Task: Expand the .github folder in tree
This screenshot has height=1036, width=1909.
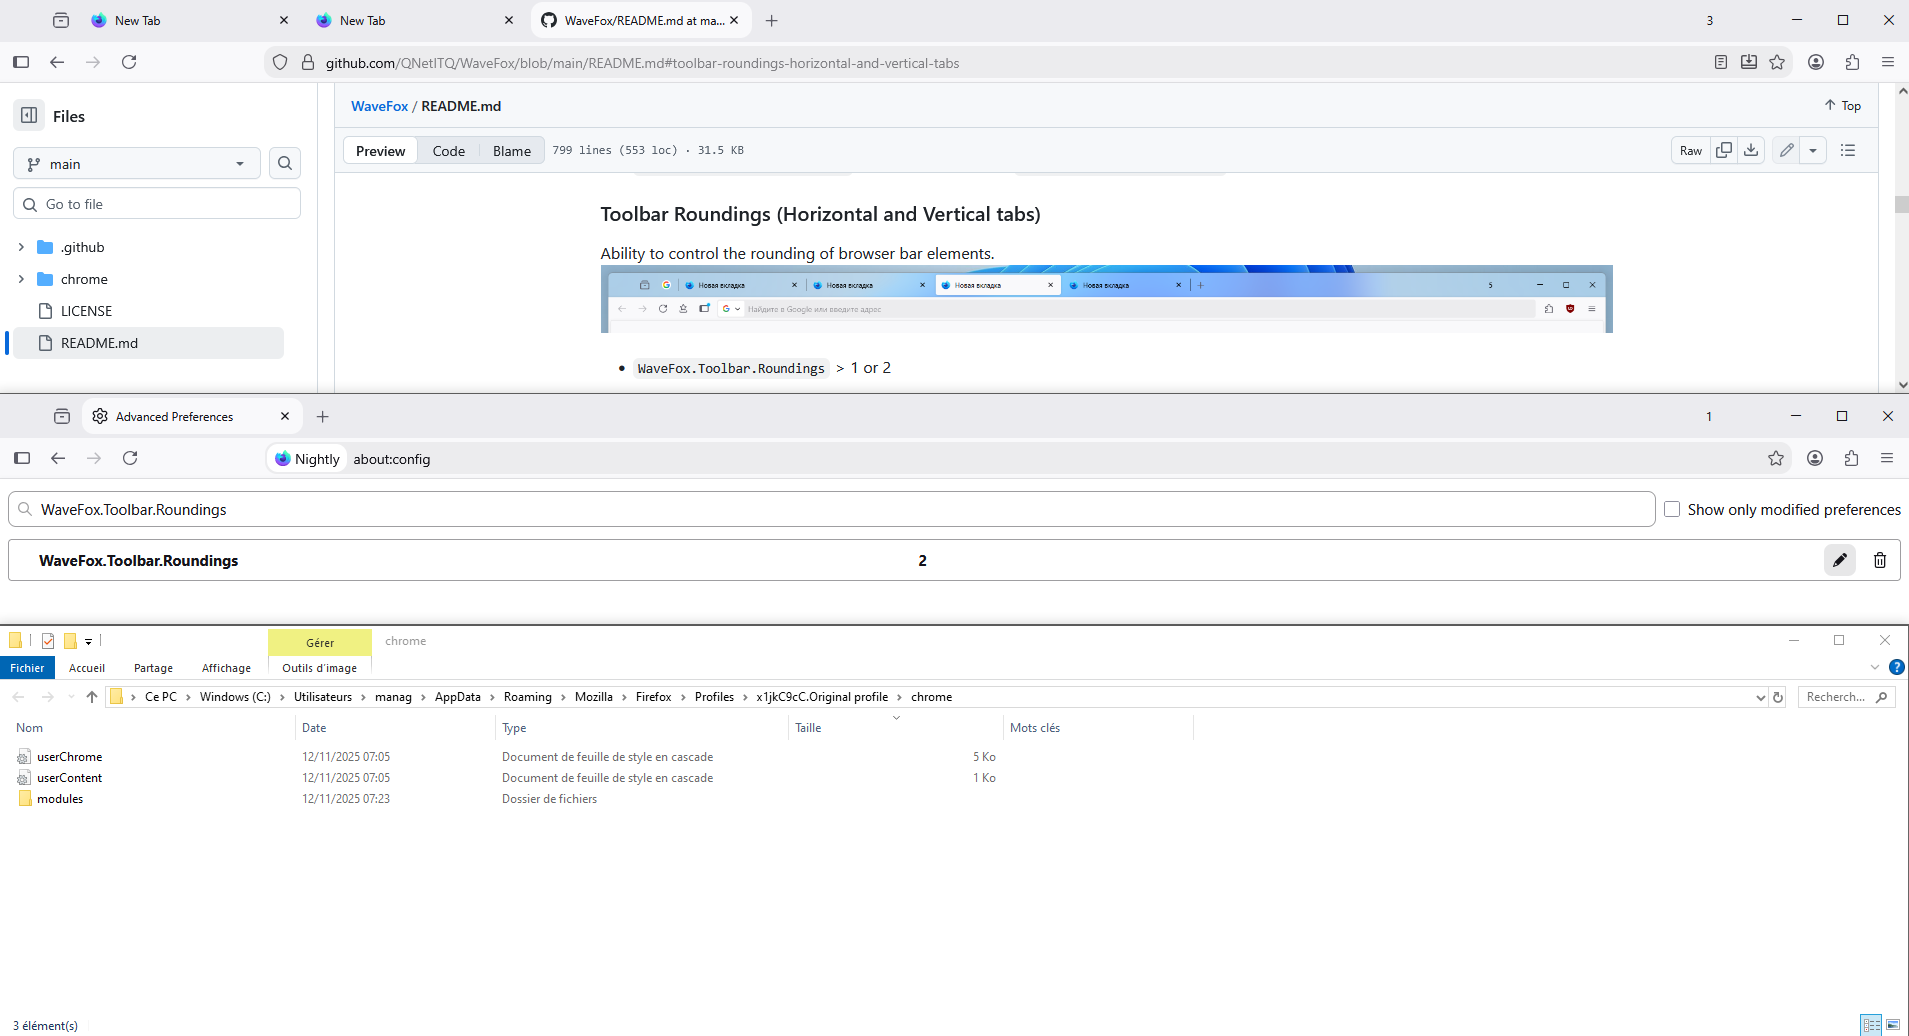Action: point(21,247)
